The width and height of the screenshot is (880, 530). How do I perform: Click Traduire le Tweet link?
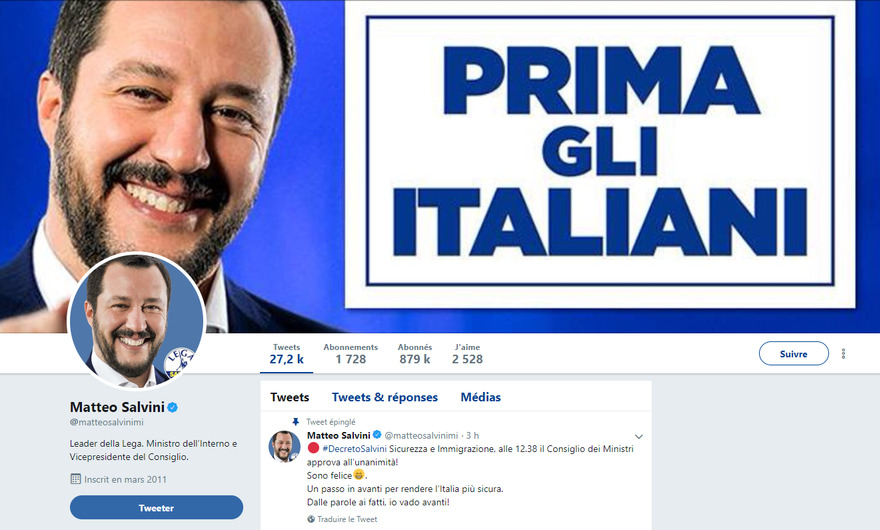[x=347, y=519]
